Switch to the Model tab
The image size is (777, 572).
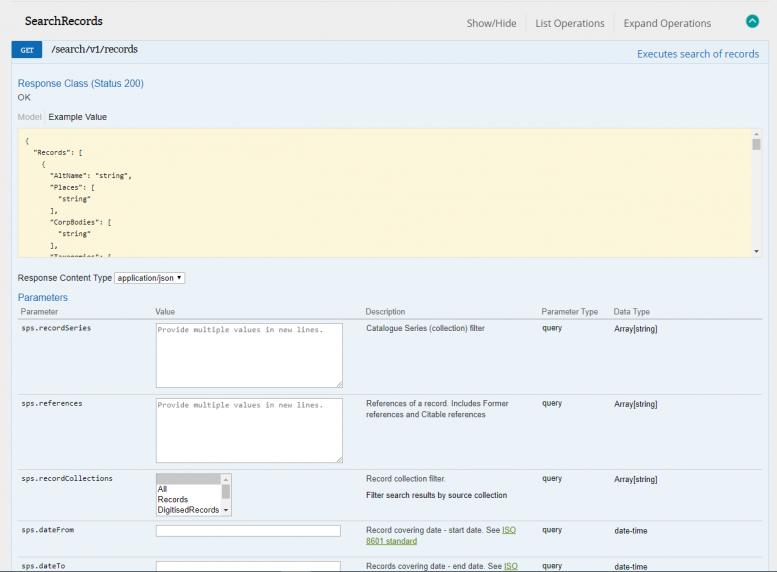[29, 117]
